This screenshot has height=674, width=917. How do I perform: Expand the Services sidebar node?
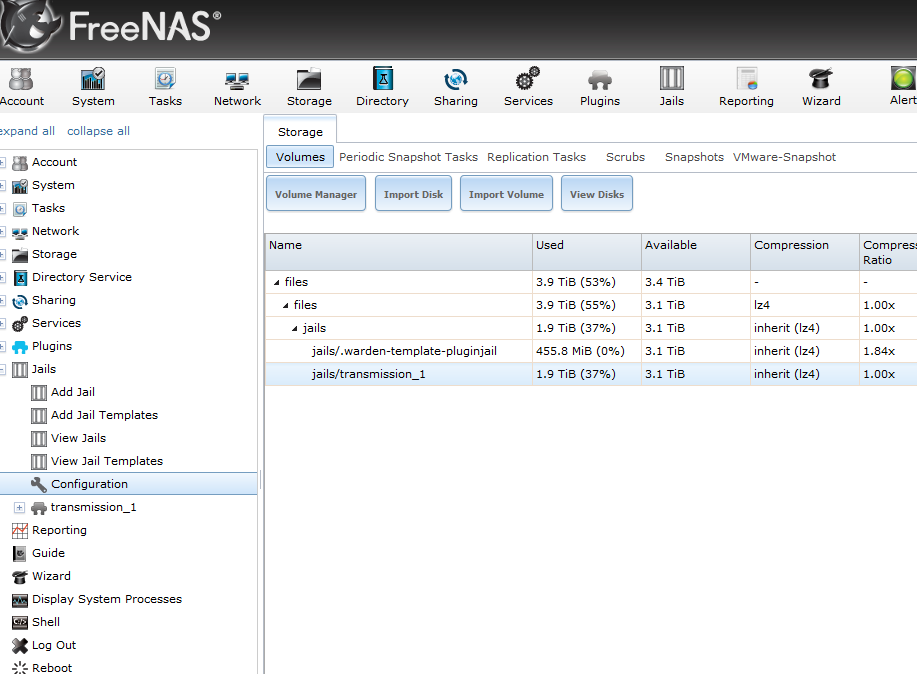click(2, 324)
